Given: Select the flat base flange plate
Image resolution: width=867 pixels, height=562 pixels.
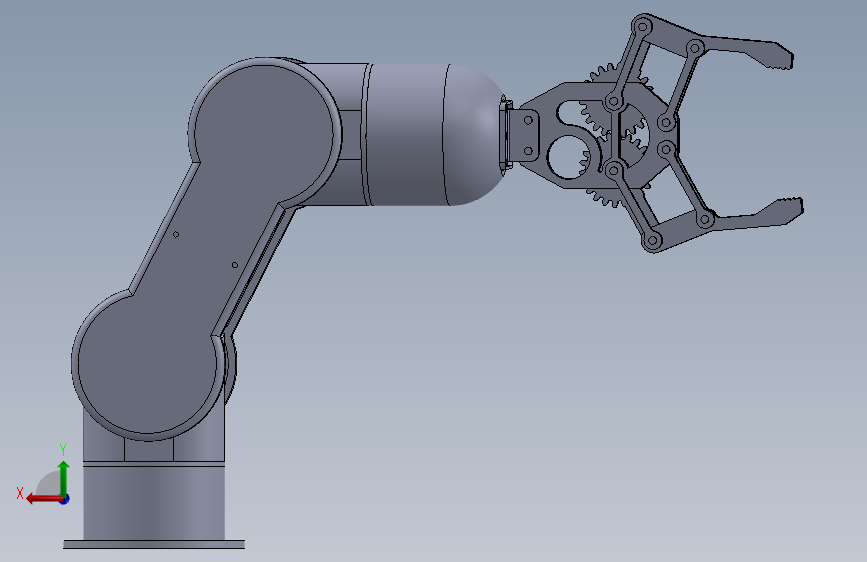Looking at the screenshot, I should click(154, 545).
